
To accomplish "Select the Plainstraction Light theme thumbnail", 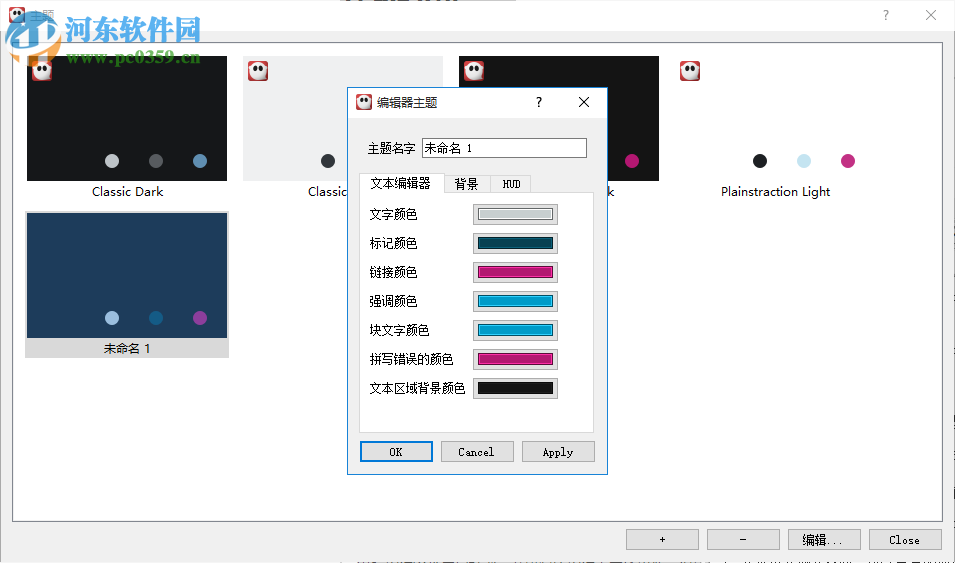I will 775,119.
